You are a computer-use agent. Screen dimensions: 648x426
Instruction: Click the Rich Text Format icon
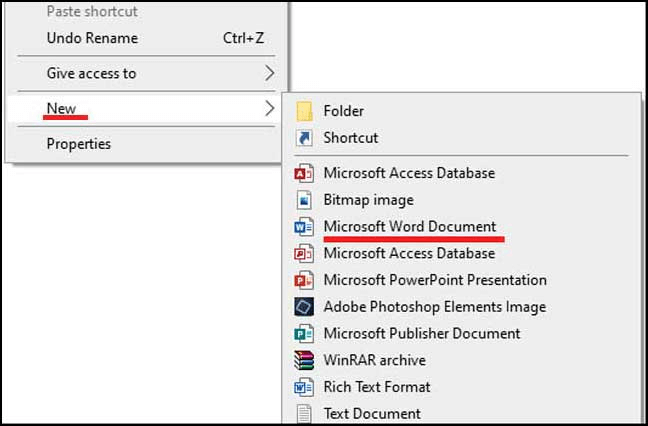tap(304, 387)
